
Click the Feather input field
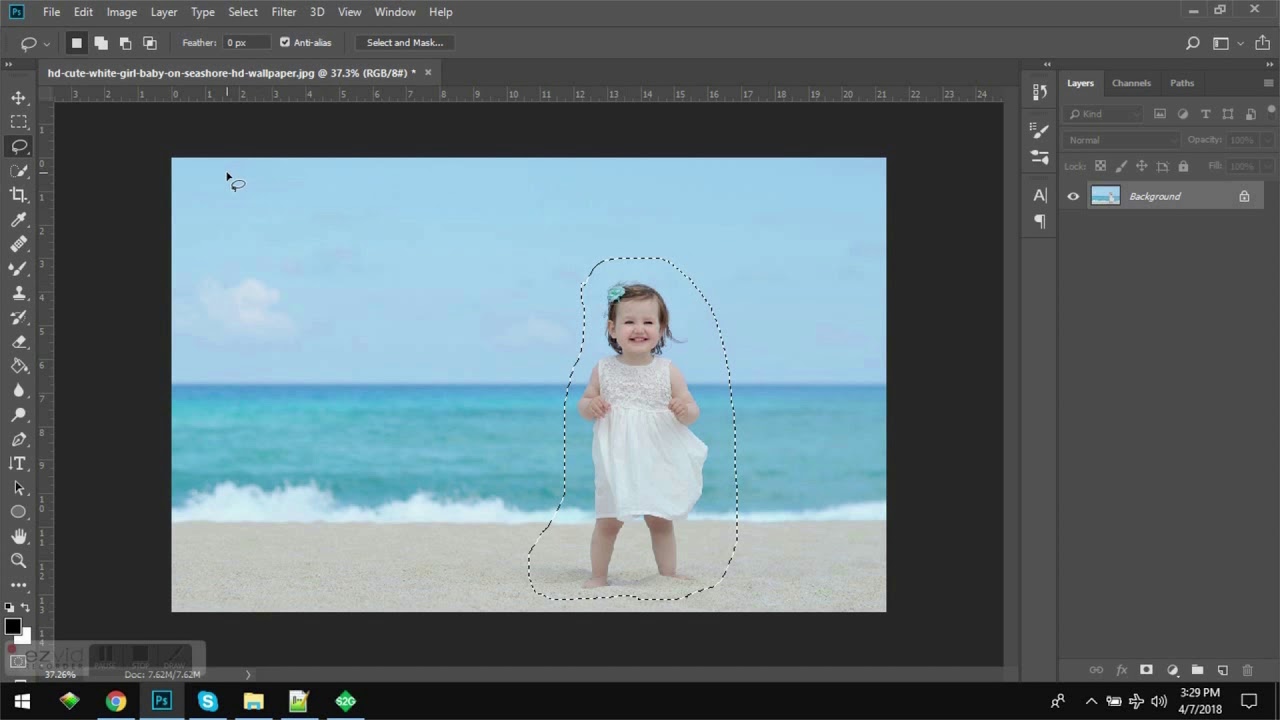246,43
